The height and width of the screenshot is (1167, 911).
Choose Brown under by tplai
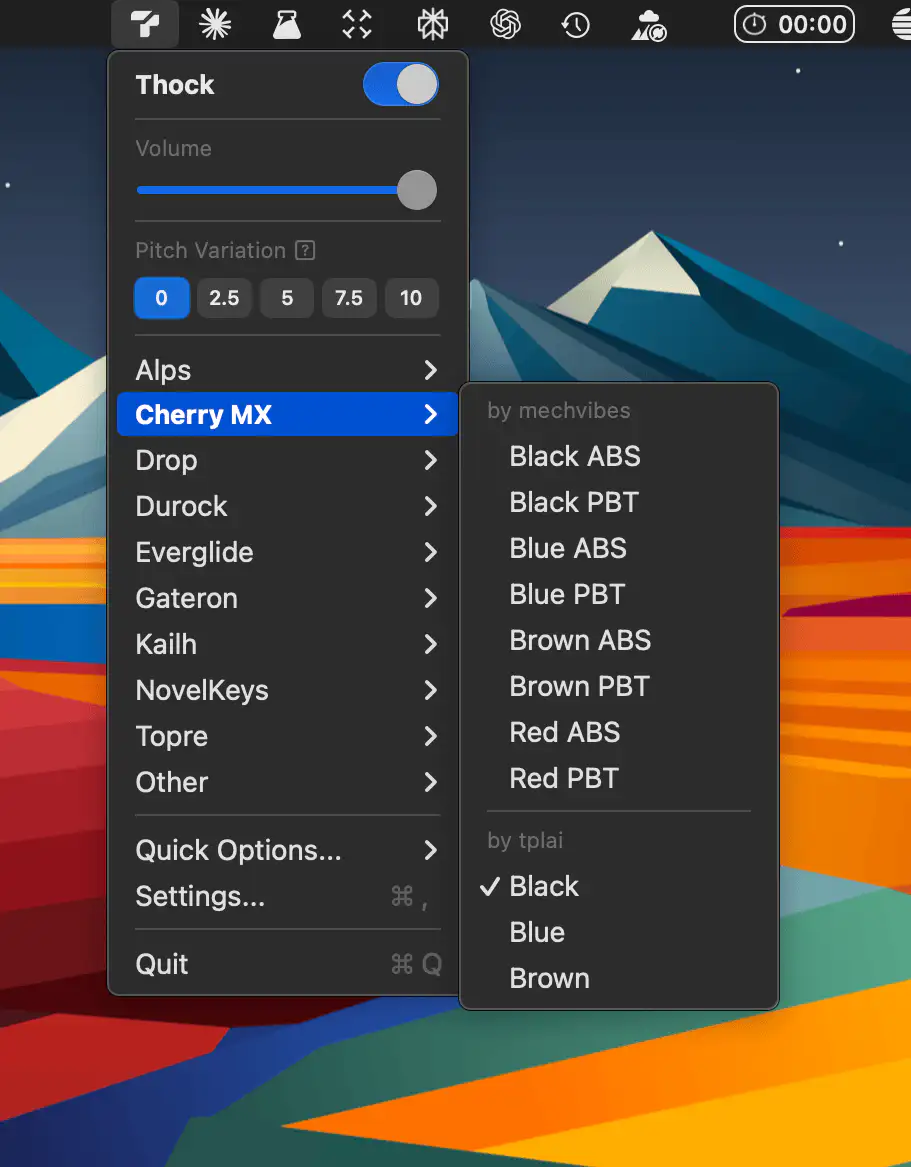click(x=549, y=979)
